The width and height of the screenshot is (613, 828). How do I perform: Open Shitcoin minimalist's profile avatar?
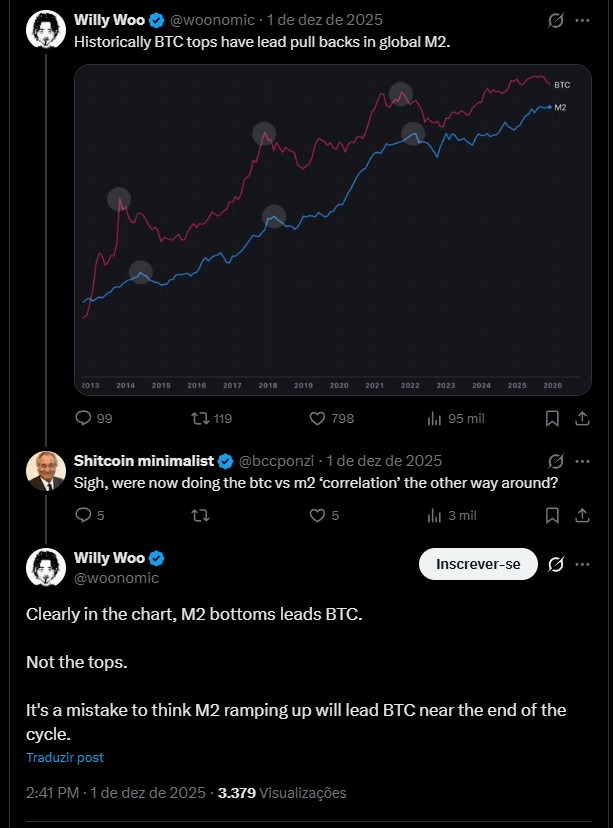[x=45, y=472]
